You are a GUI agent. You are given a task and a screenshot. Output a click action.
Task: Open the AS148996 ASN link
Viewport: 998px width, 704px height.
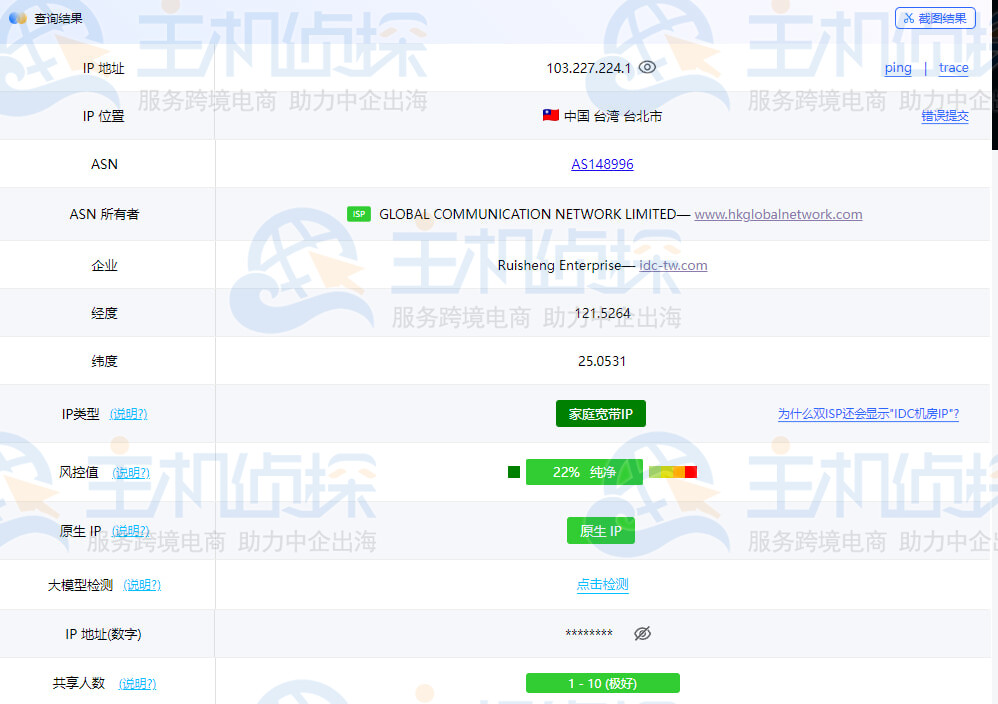tap(602, 164)
